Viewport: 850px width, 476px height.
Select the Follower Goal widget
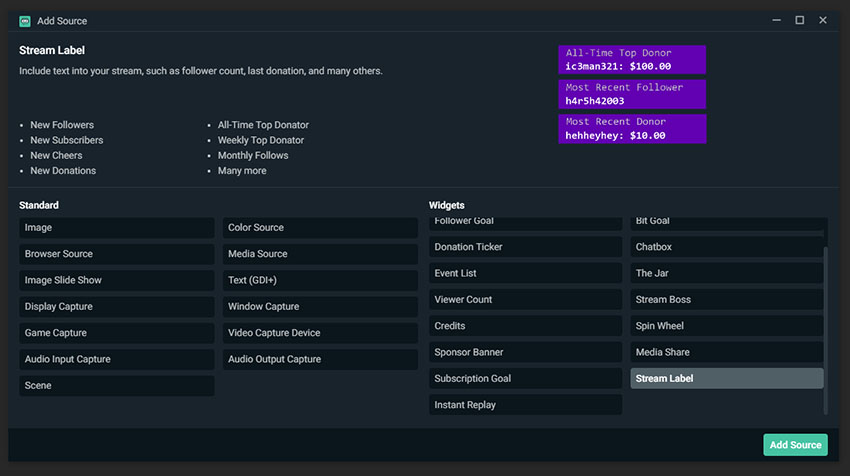[525, 223]
